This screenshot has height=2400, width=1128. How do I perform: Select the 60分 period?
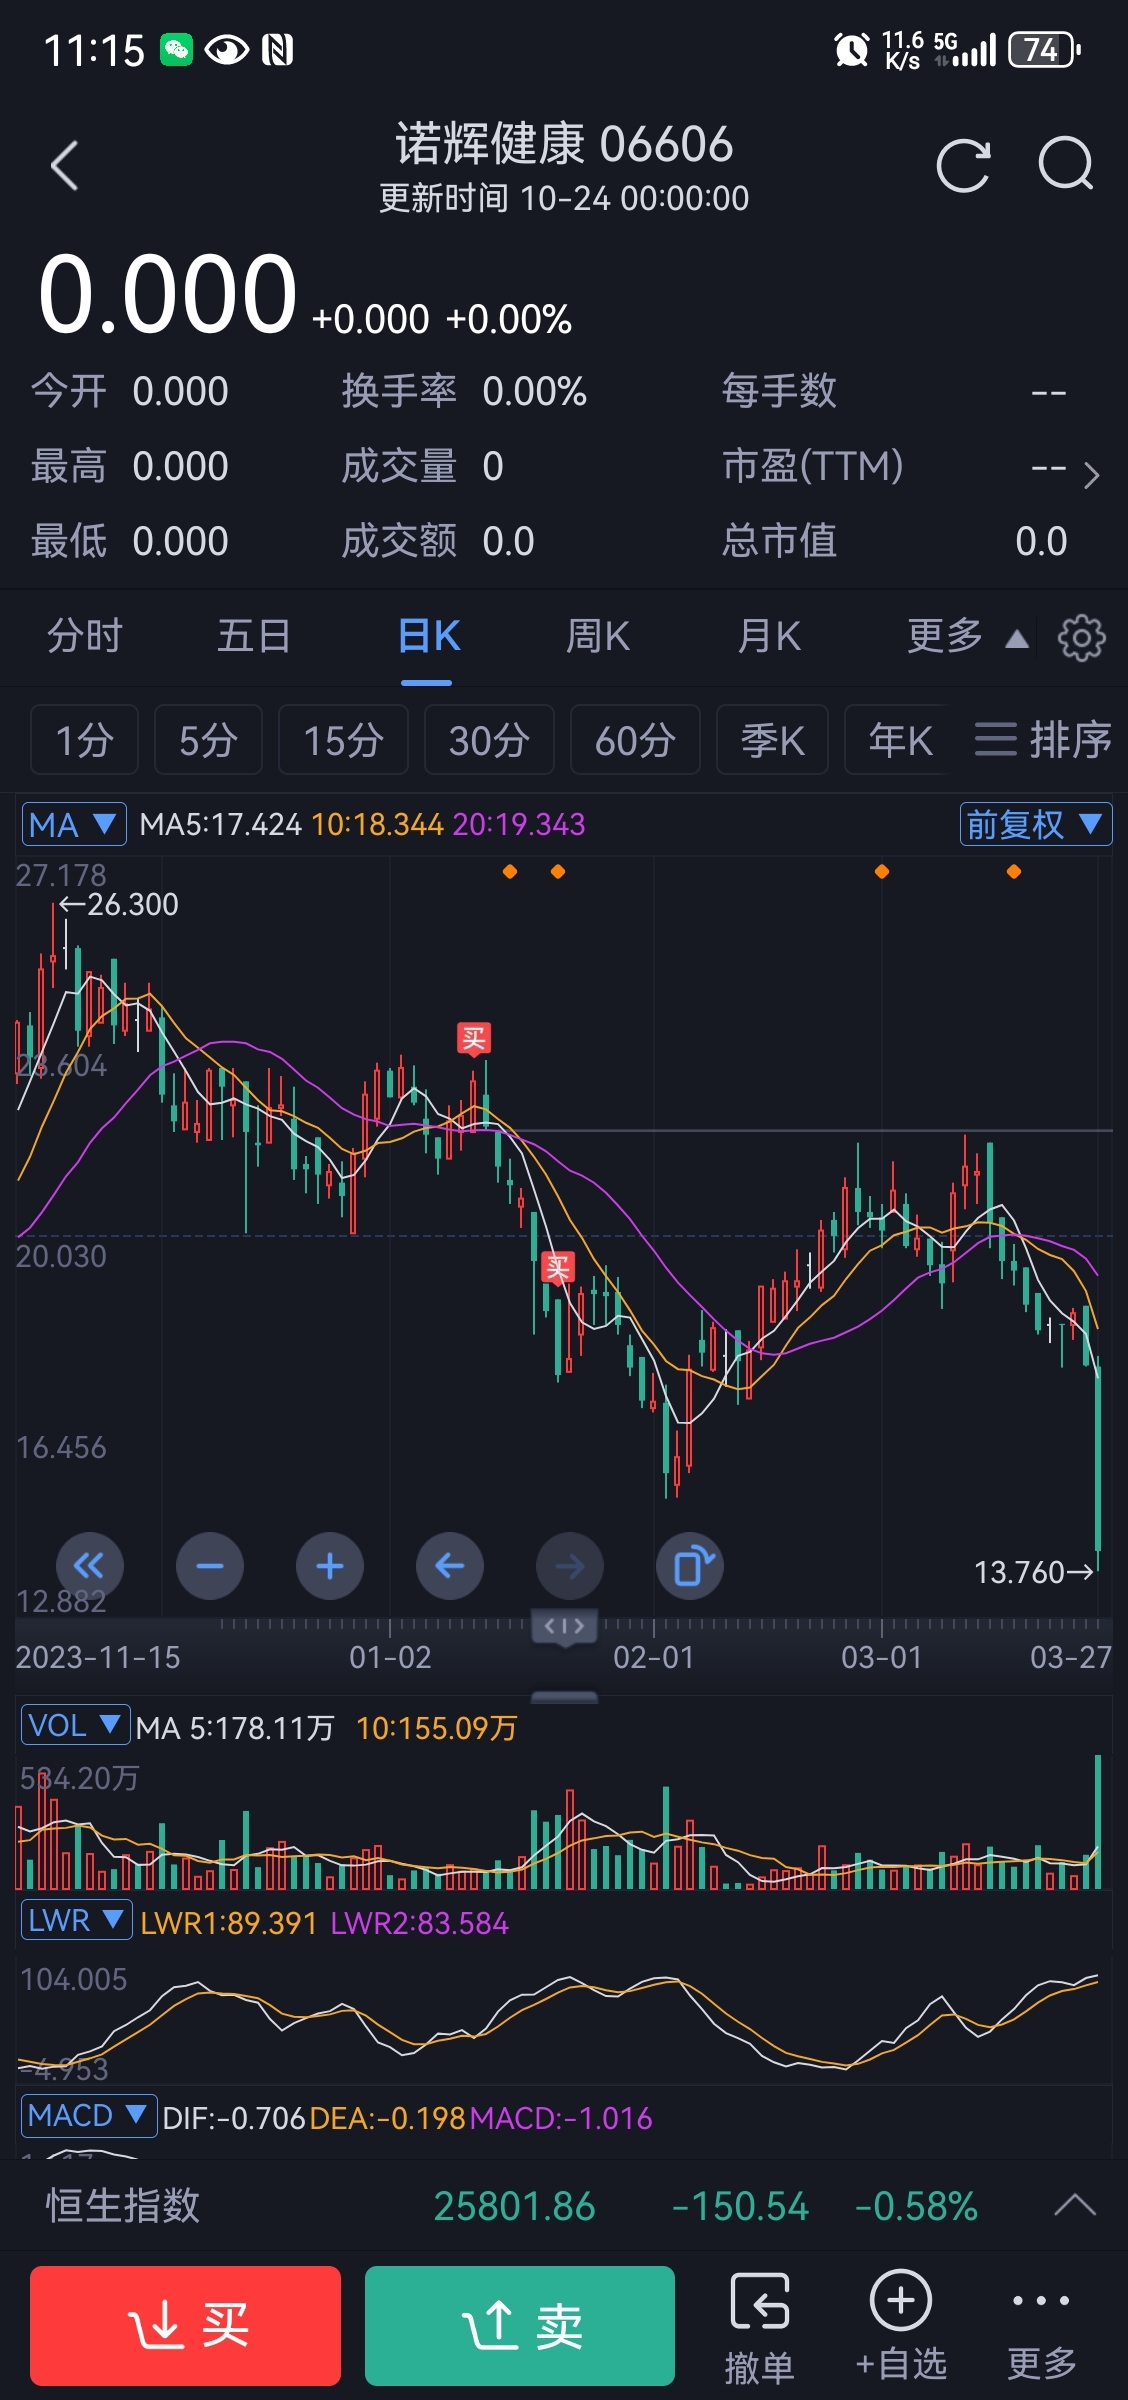635,740
